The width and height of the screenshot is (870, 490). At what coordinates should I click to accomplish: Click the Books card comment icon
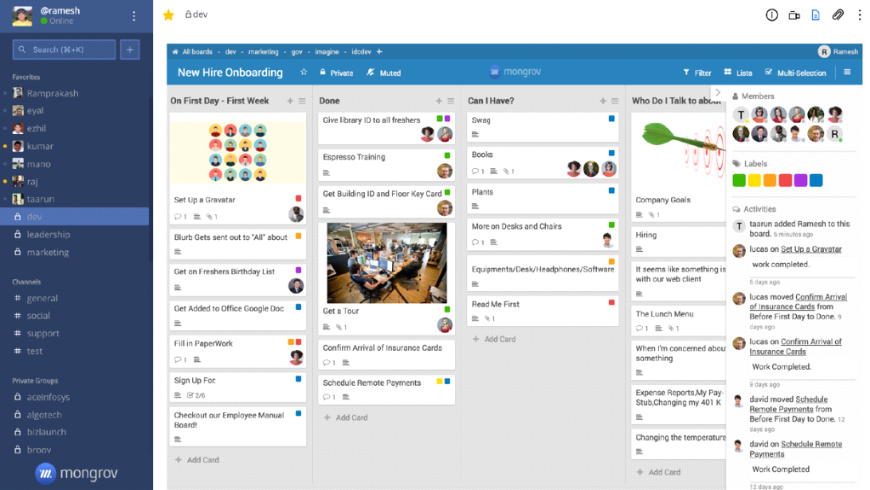(x=478, y=171)
